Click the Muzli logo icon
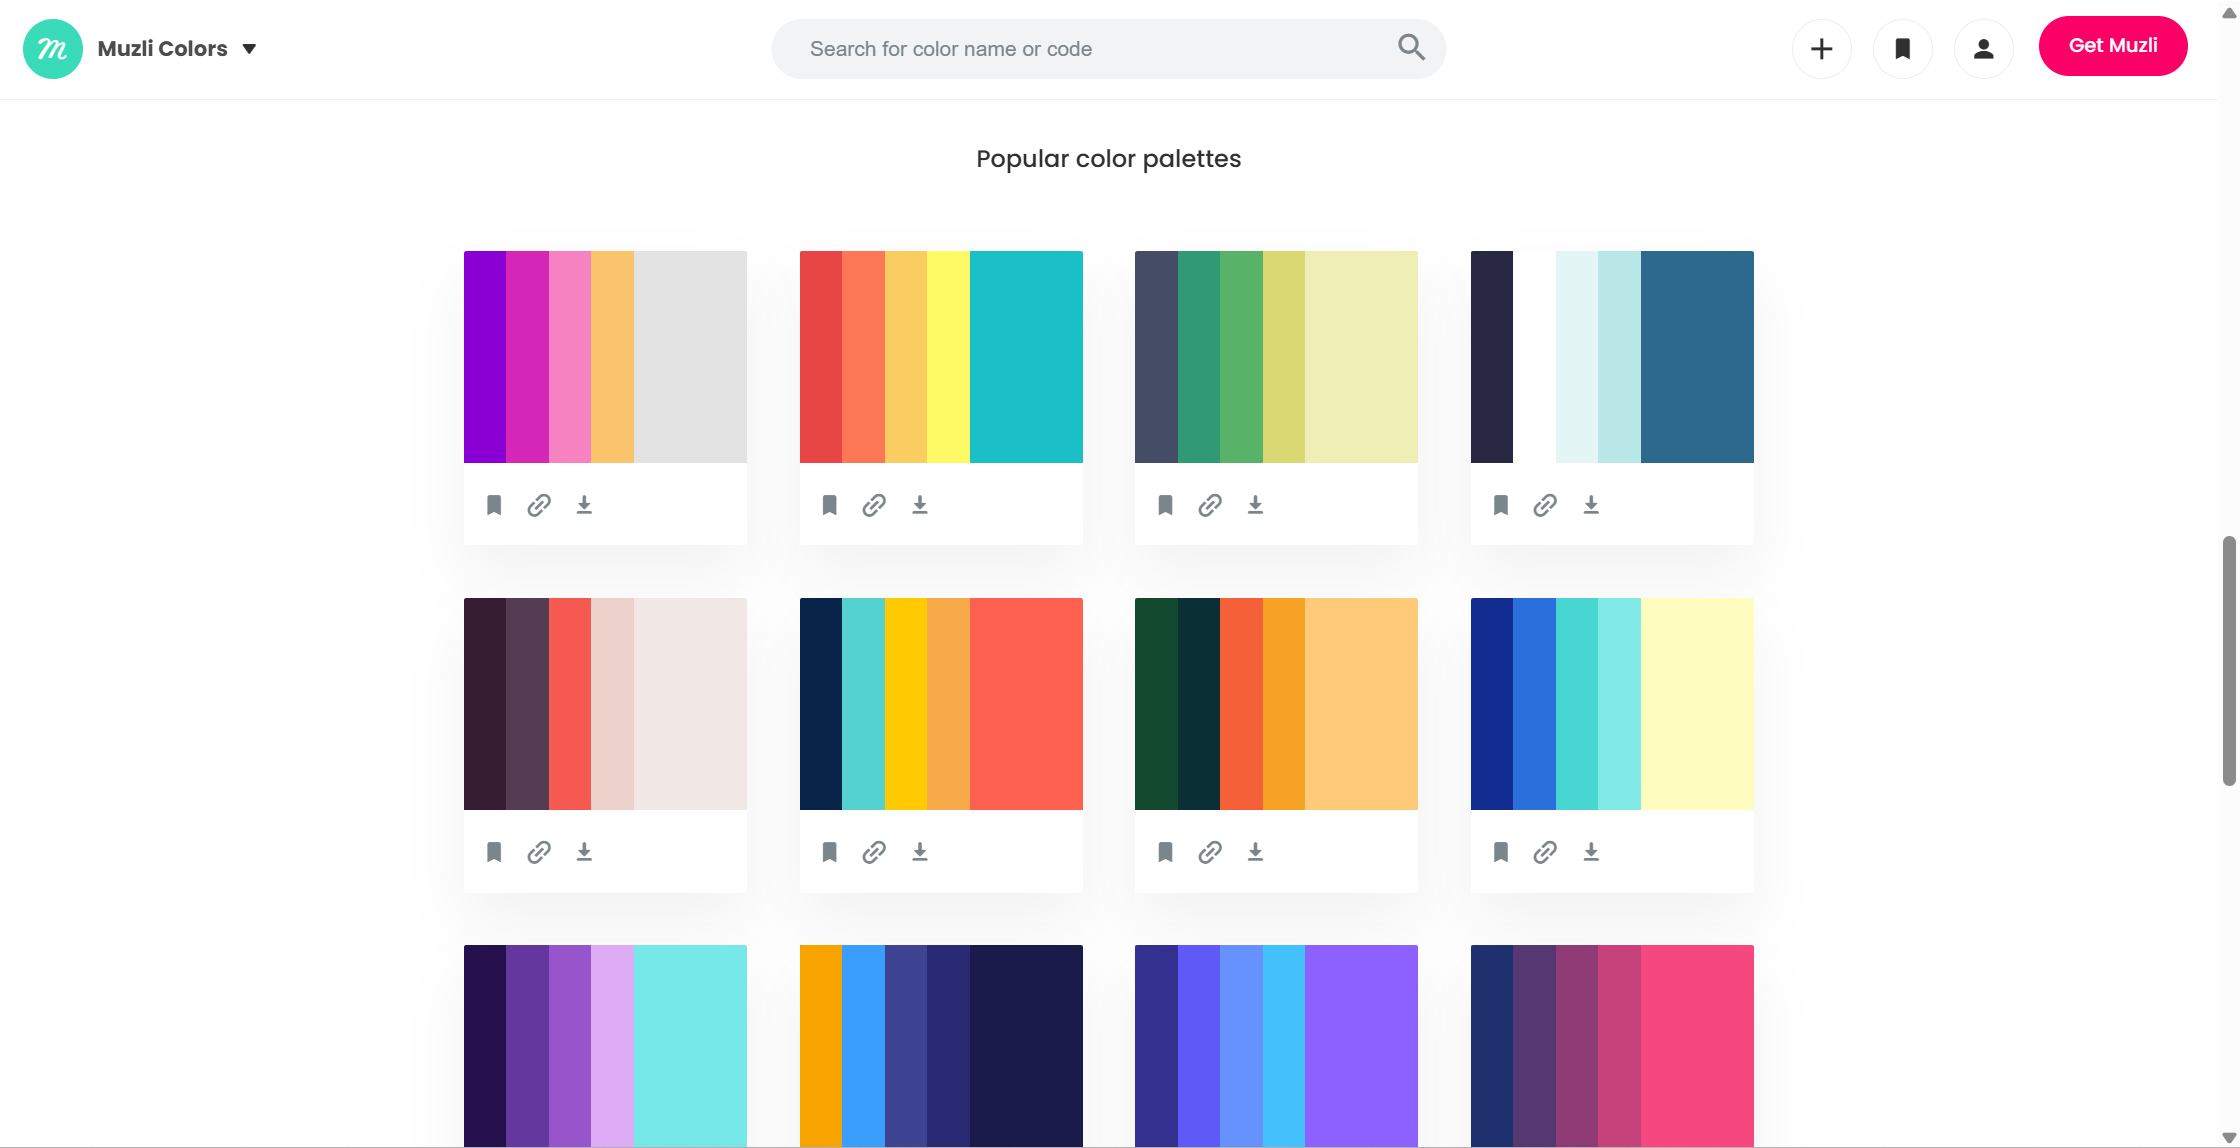2240x1148 pixels. point(52,49)
